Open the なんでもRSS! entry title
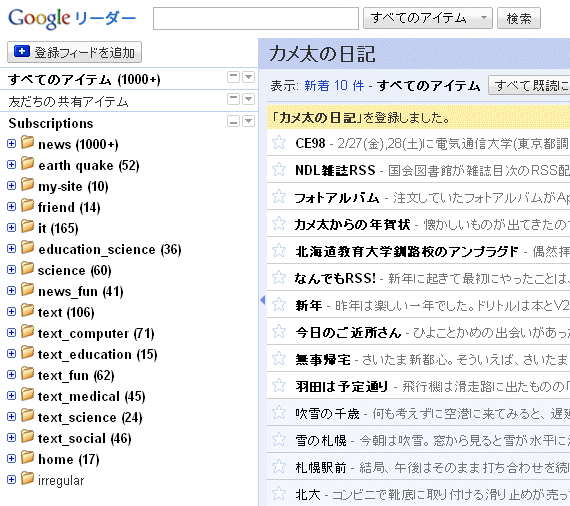 click(x=335, y=278)
